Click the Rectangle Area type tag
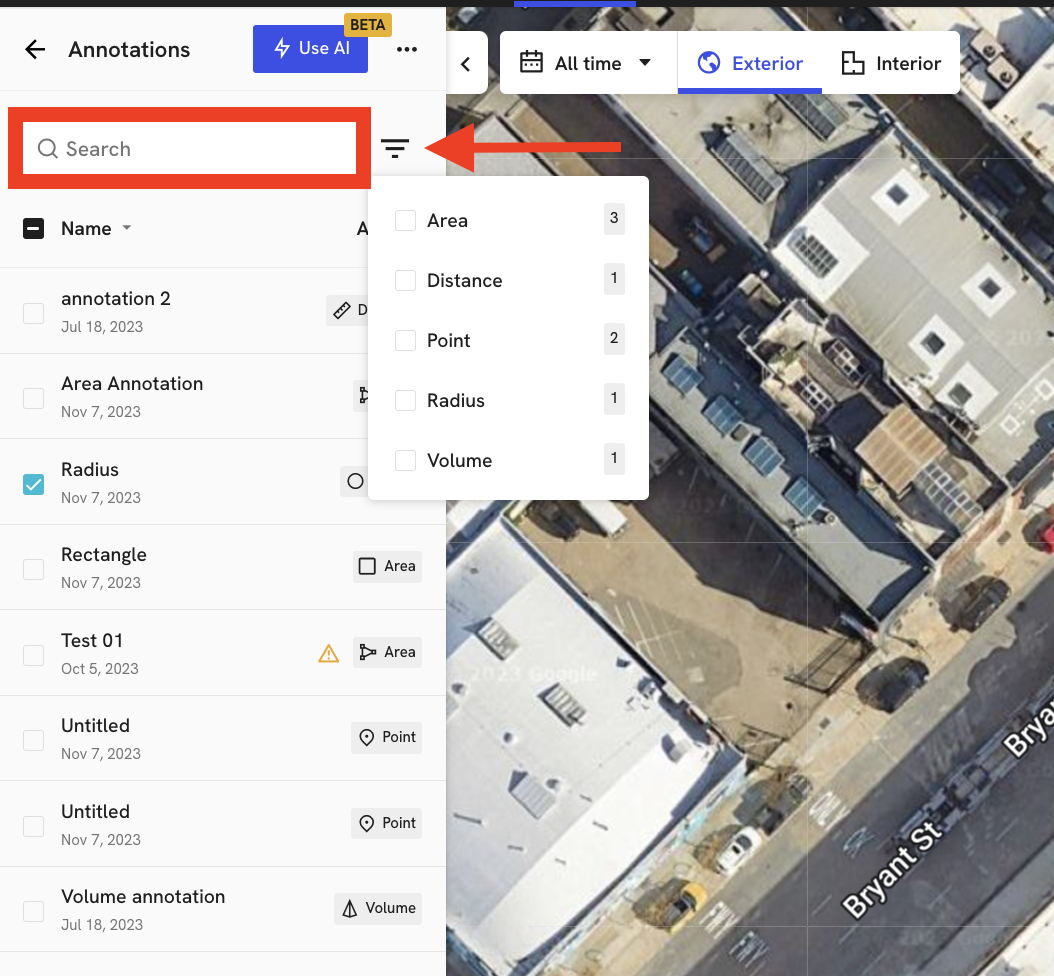This screenshot has height=976, width=1054. point(387,566)
